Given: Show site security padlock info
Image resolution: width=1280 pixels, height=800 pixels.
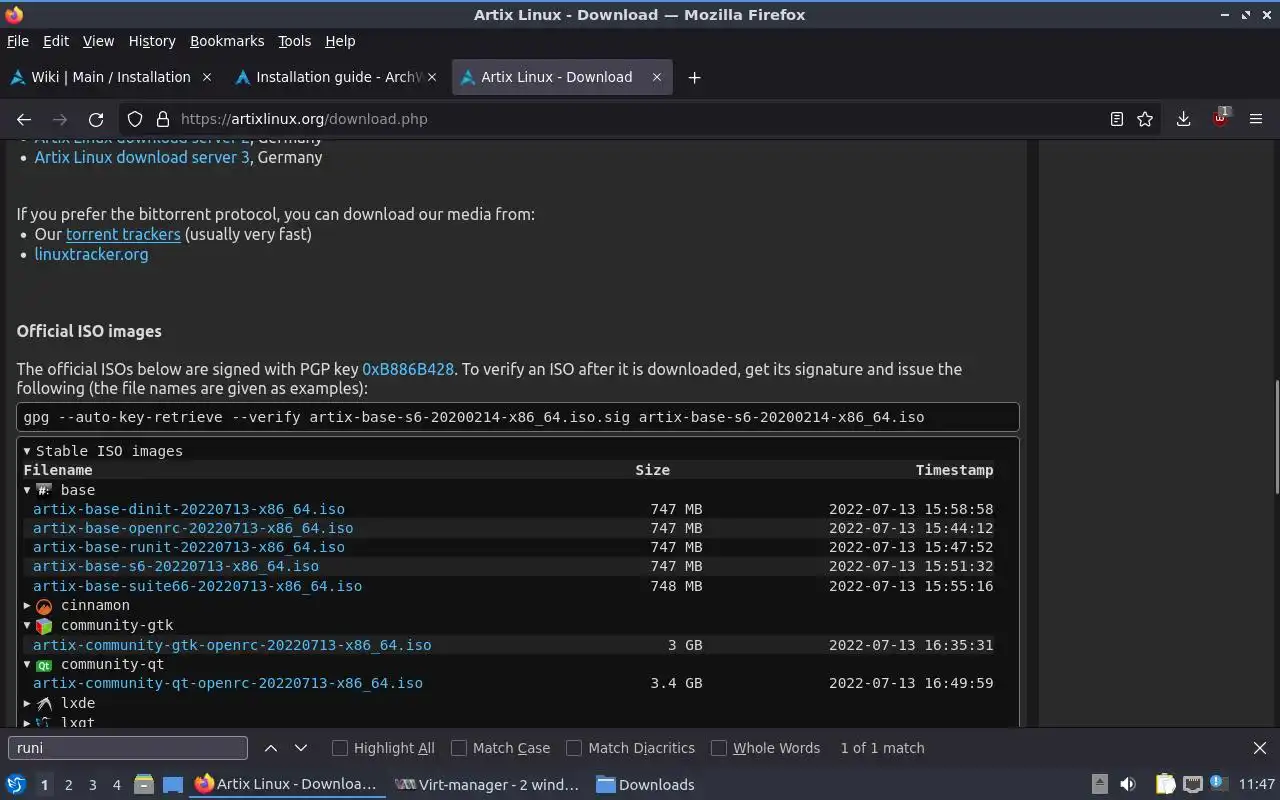Looking at the screenshot, I should tap(162, 119).
